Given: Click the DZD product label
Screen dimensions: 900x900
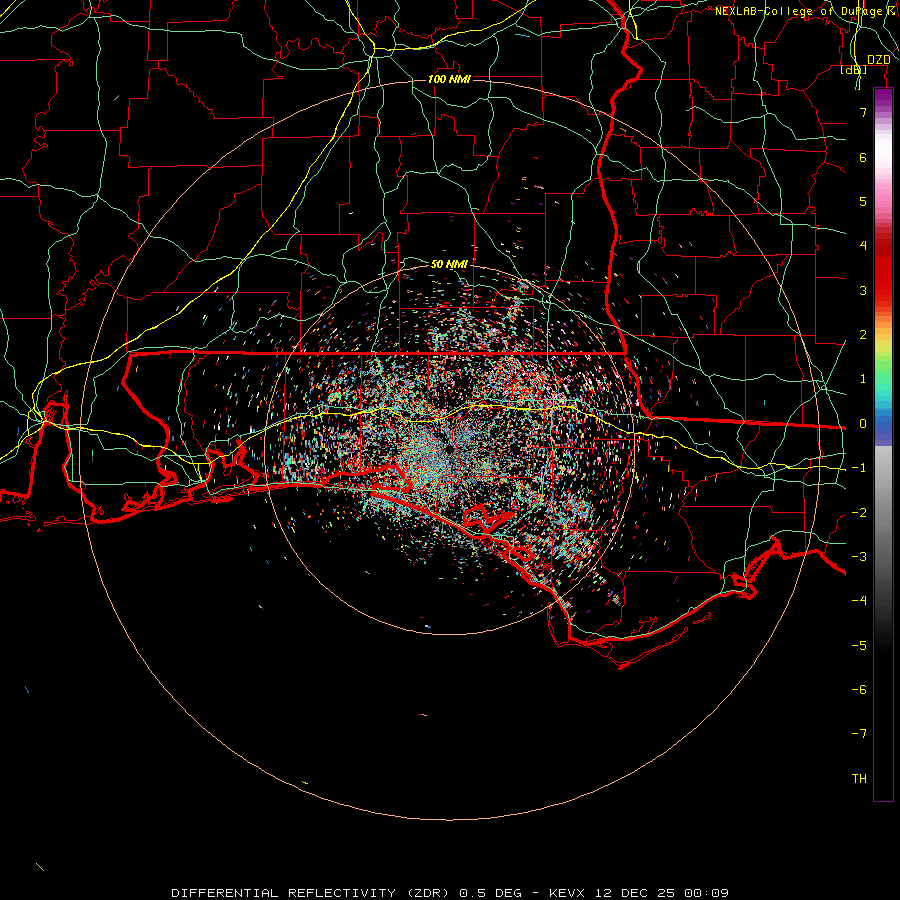Looking at the screenshot, I should pos(879,60).
